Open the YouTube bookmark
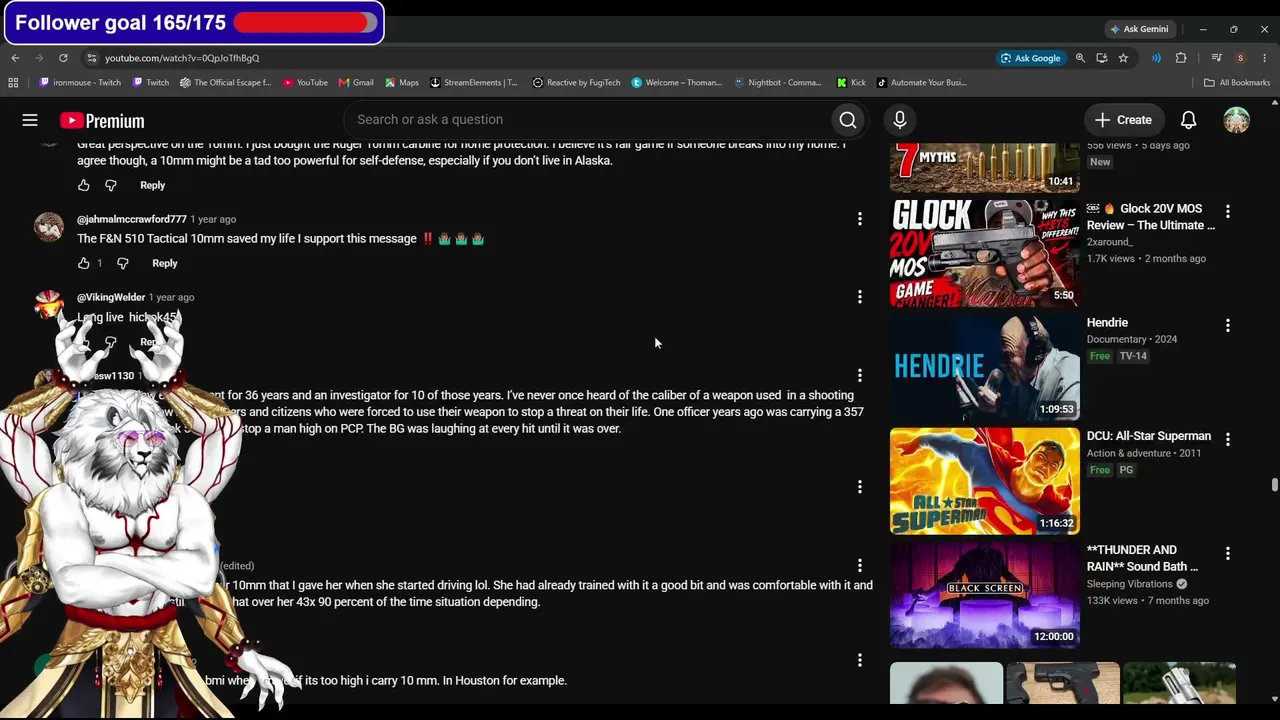 (x=305, y=83)
